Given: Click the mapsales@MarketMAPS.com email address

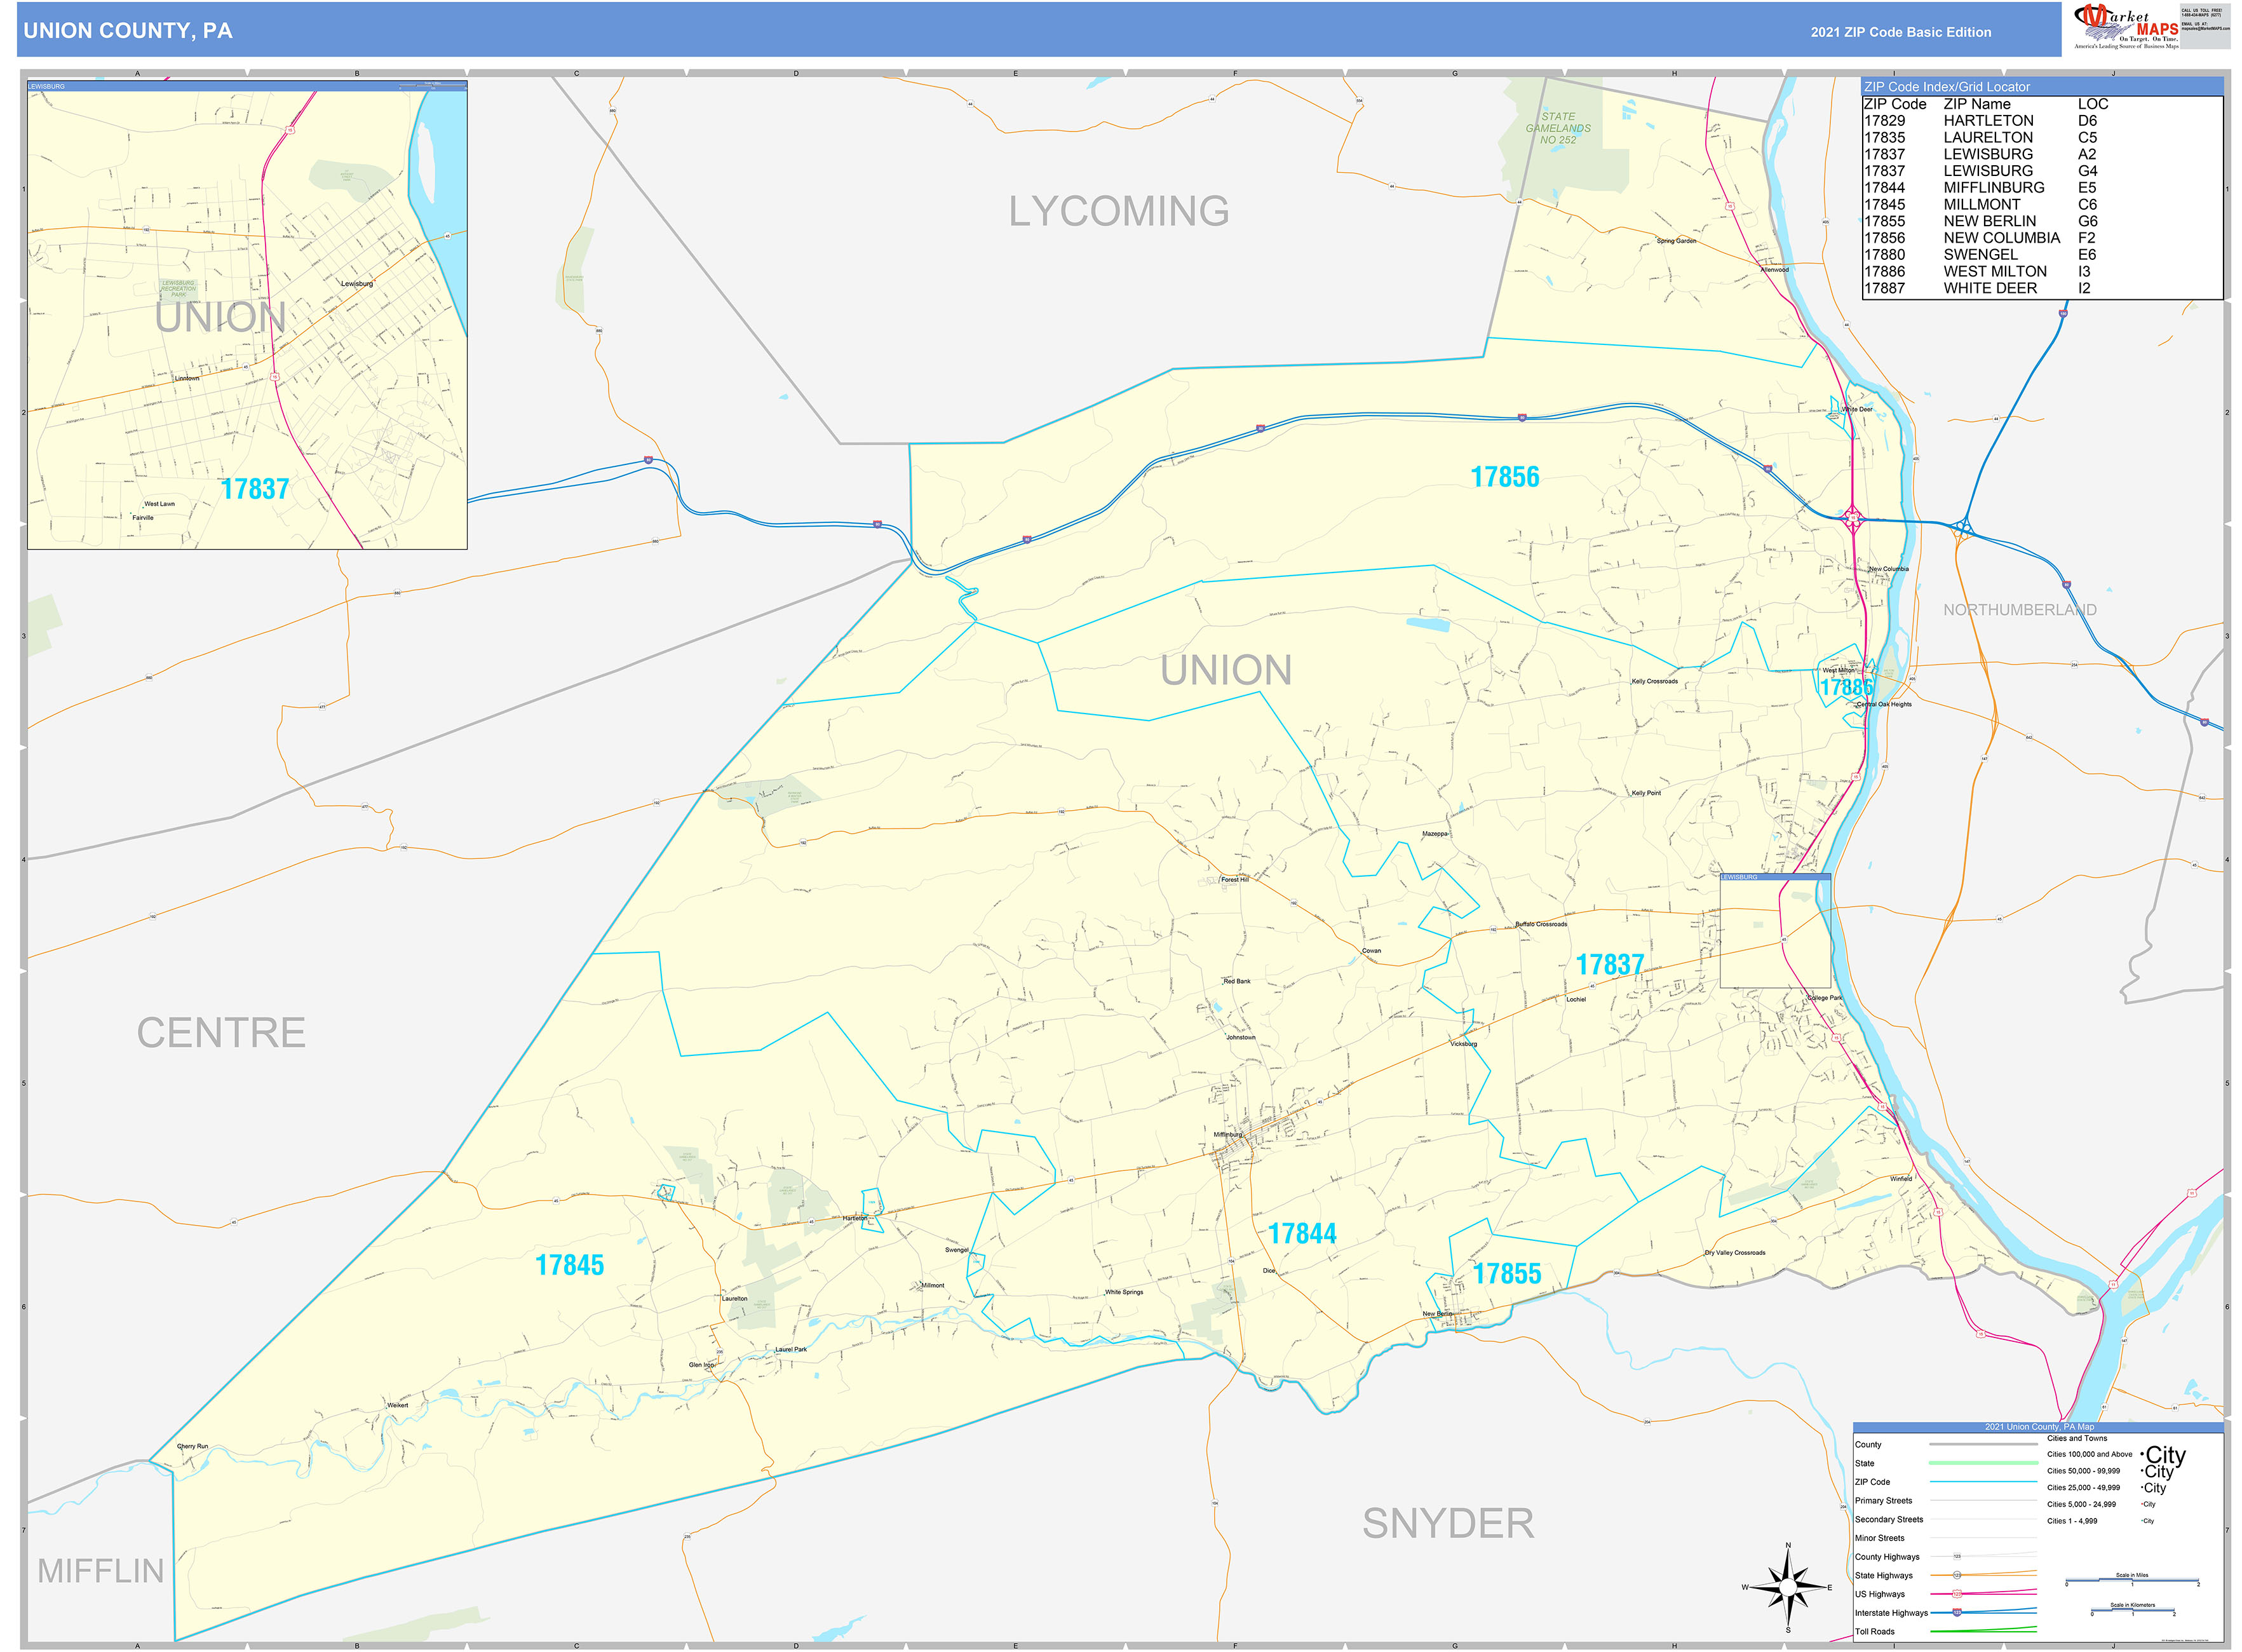Looking at the screenshot, I should tap(2206, 28).
